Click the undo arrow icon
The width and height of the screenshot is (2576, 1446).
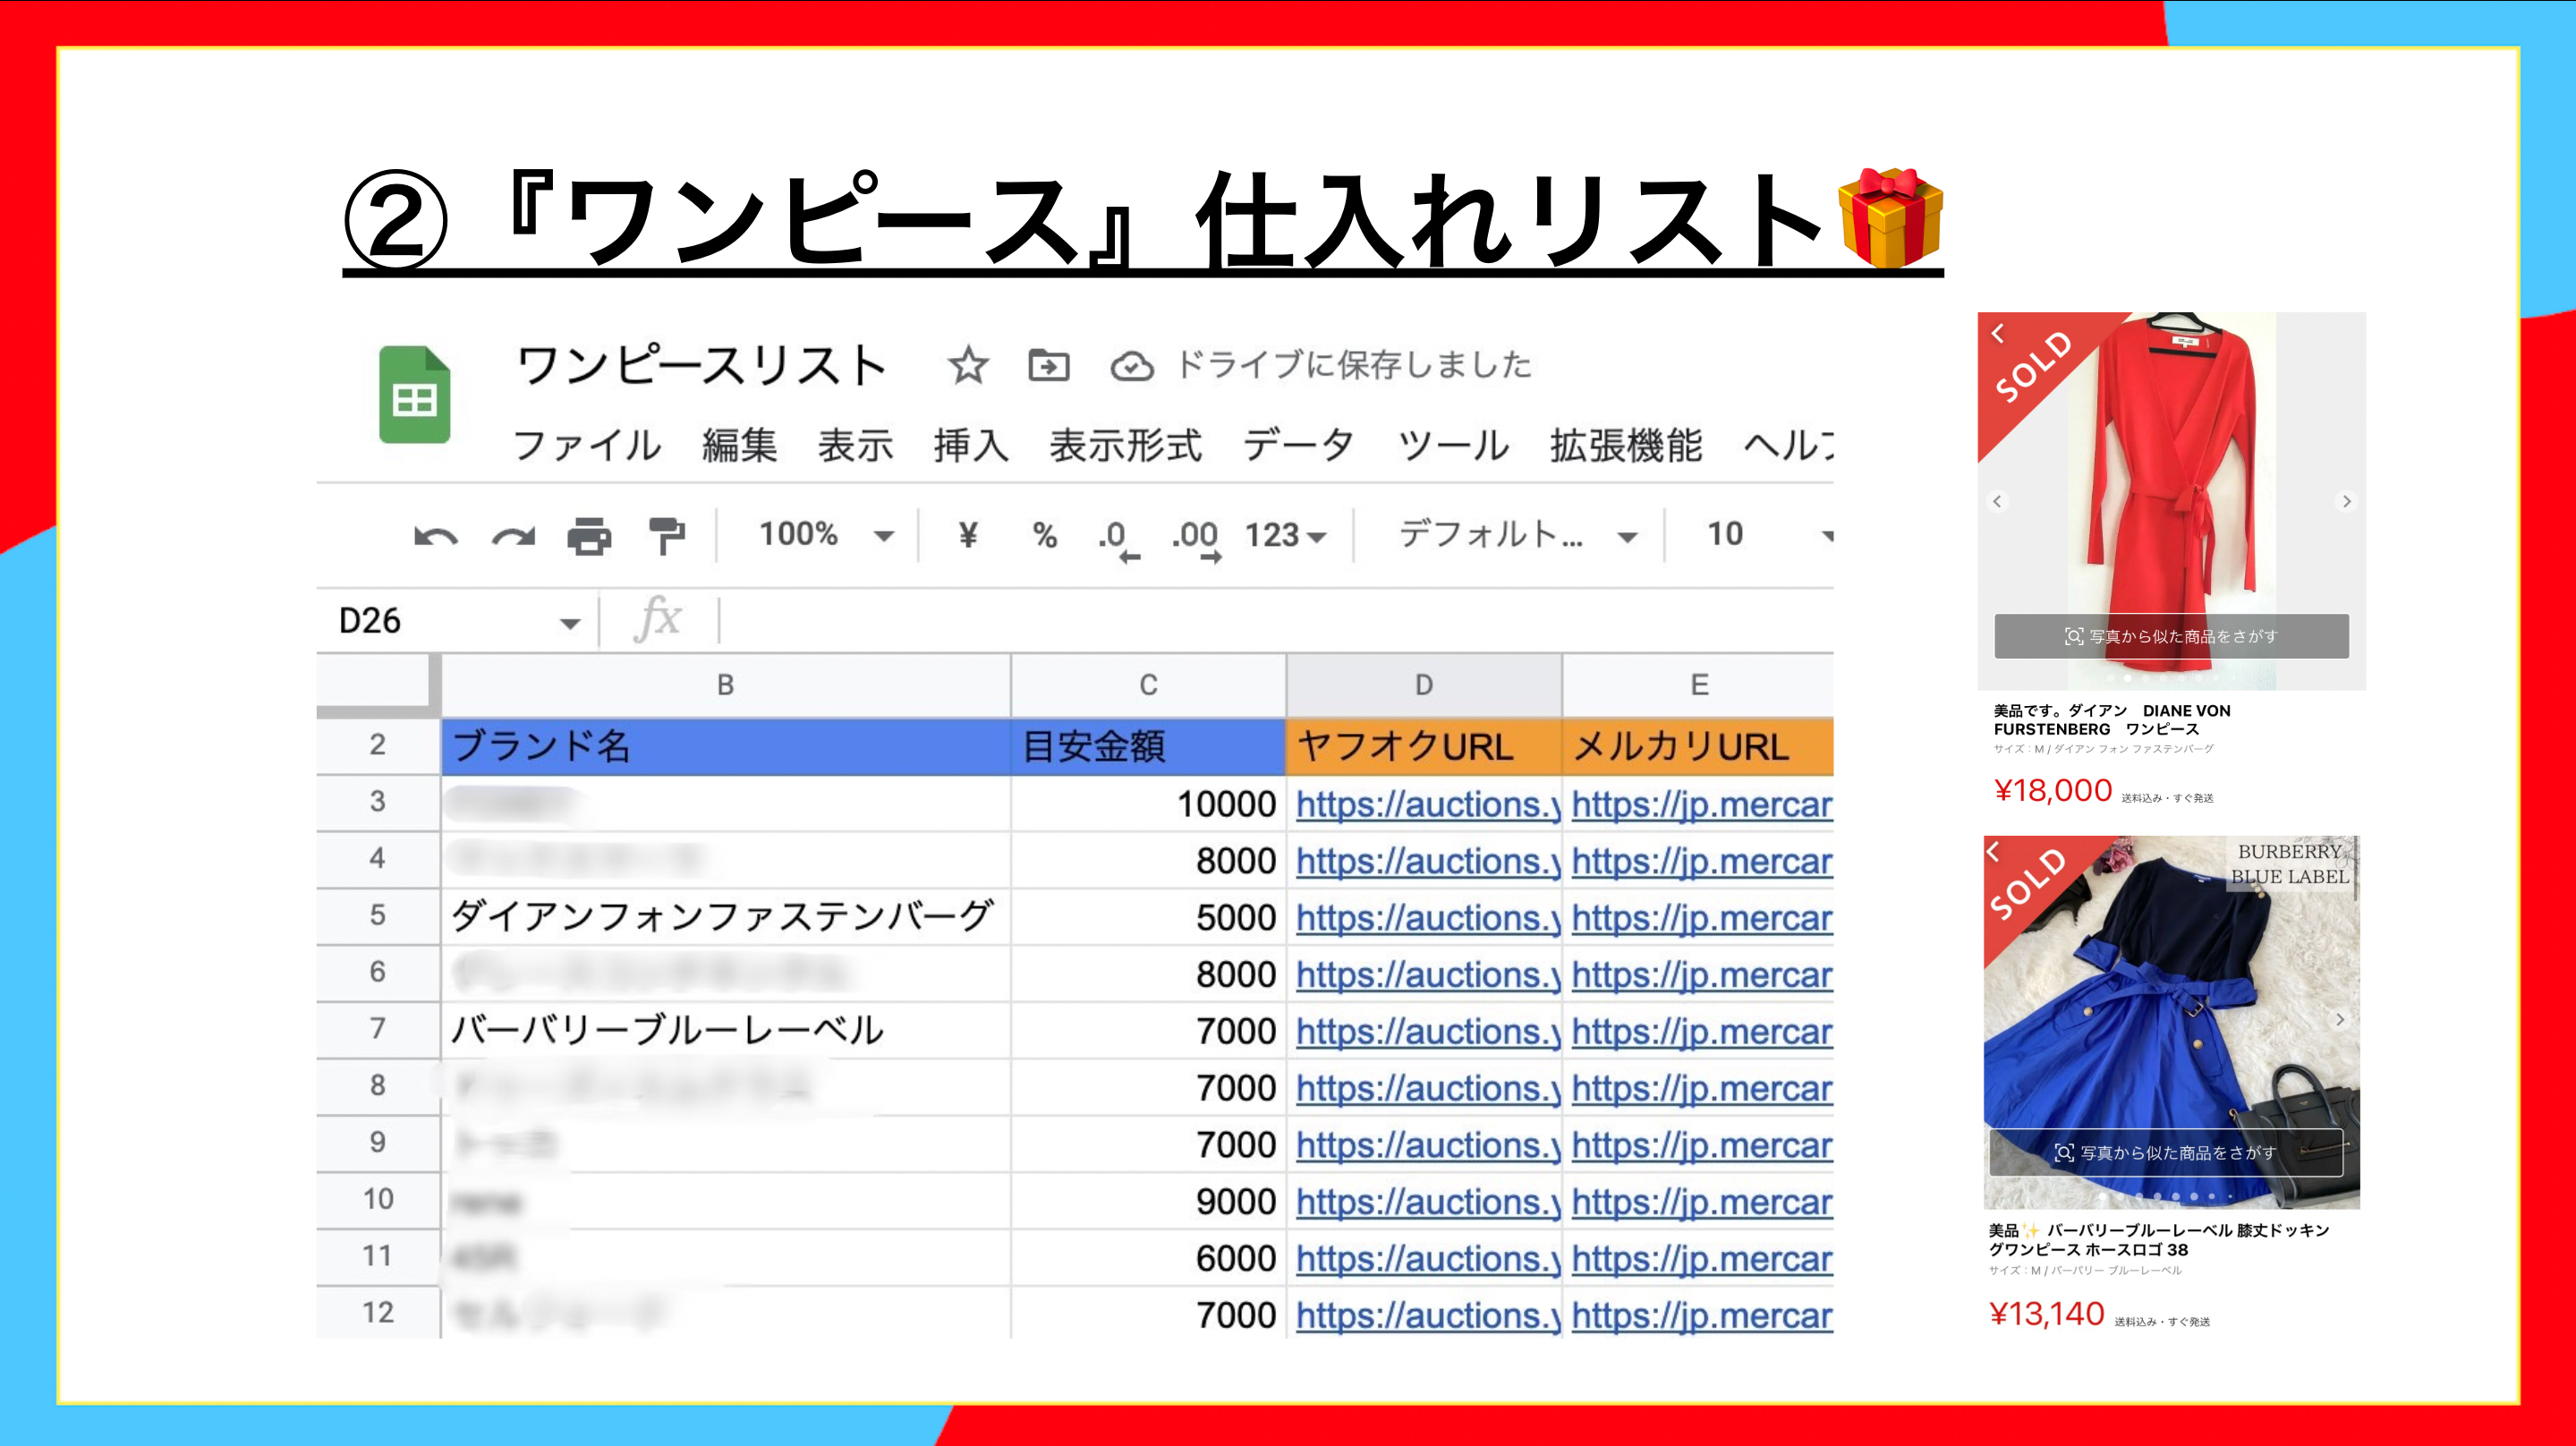click(435, 537)
